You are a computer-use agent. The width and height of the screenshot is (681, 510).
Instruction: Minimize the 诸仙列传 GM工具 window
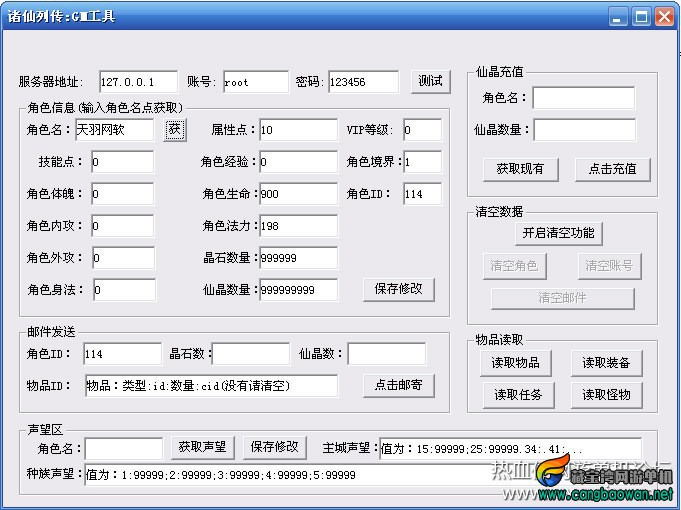(617, 17)
